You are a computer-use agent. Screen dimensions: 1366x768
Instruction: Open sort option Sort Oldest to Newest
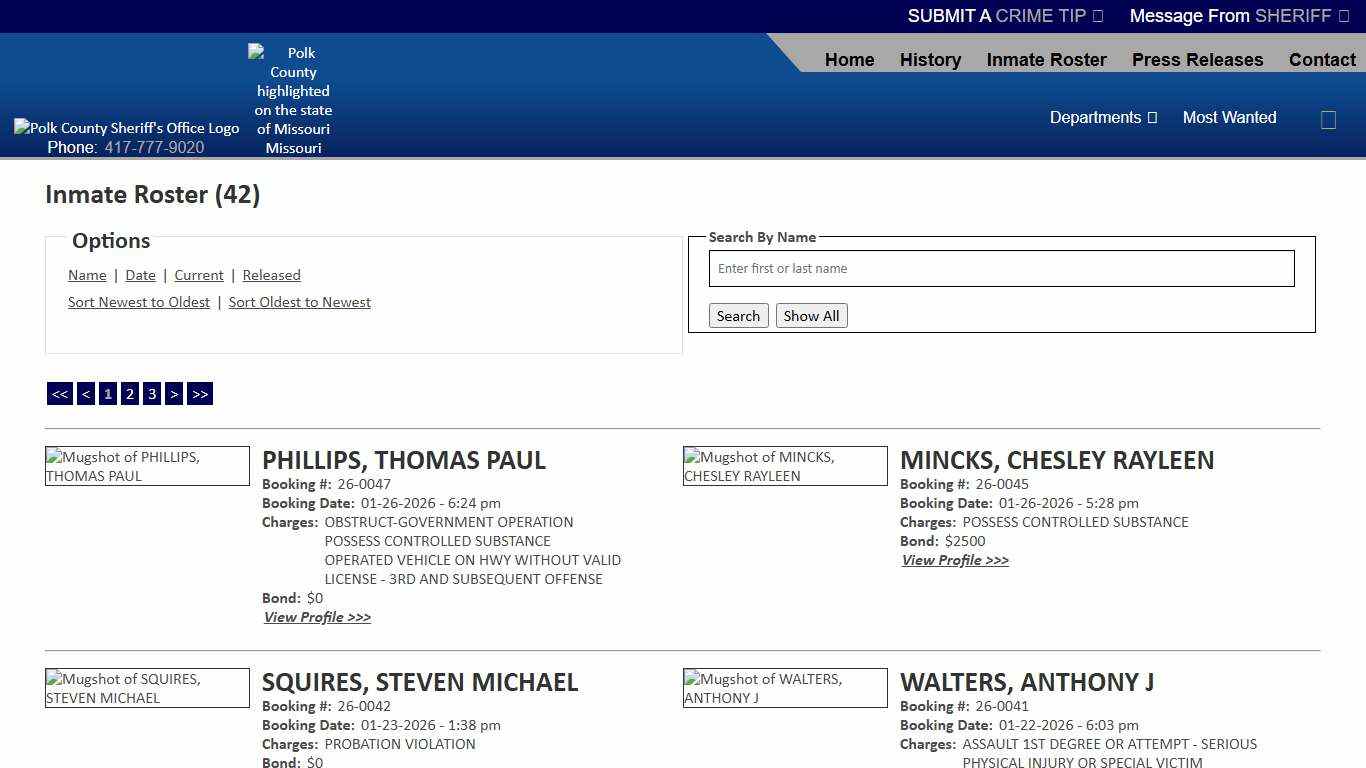299,302
